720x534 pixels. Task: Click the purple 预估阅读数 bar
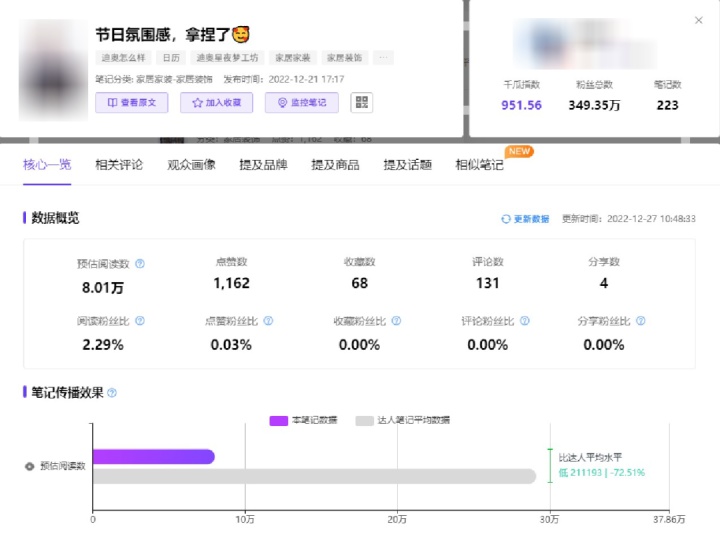pyautogui.click(x=153, y=456)
